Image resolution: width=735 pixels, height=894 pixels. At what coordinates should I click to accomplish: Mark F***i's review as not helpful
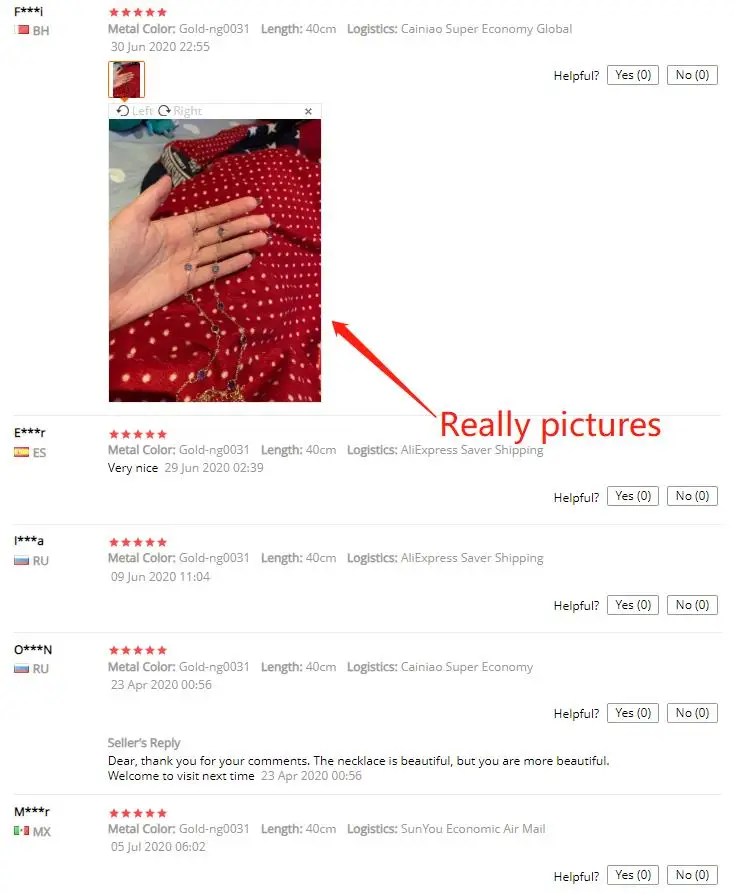coord(692,75)
